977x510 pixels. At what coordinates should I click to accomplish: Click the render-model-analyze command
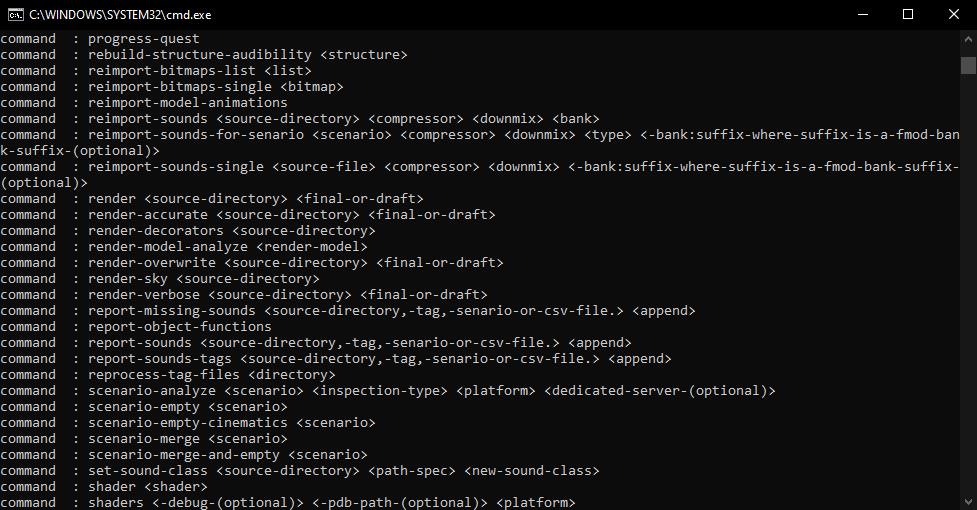click(x=168, y=247)
